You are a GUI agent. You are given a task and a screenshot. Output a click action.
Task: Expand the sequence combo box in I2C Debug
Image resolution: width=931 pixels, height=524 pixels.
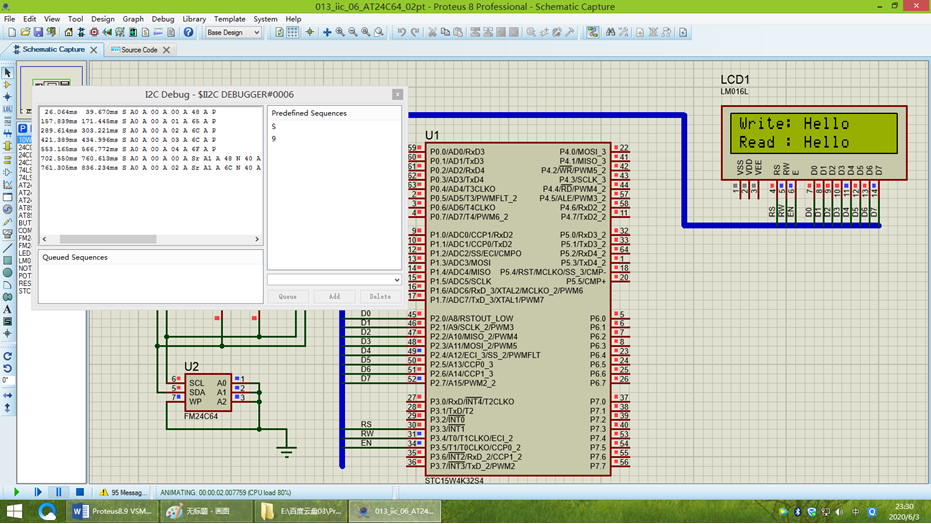click(x=397, y=280)
